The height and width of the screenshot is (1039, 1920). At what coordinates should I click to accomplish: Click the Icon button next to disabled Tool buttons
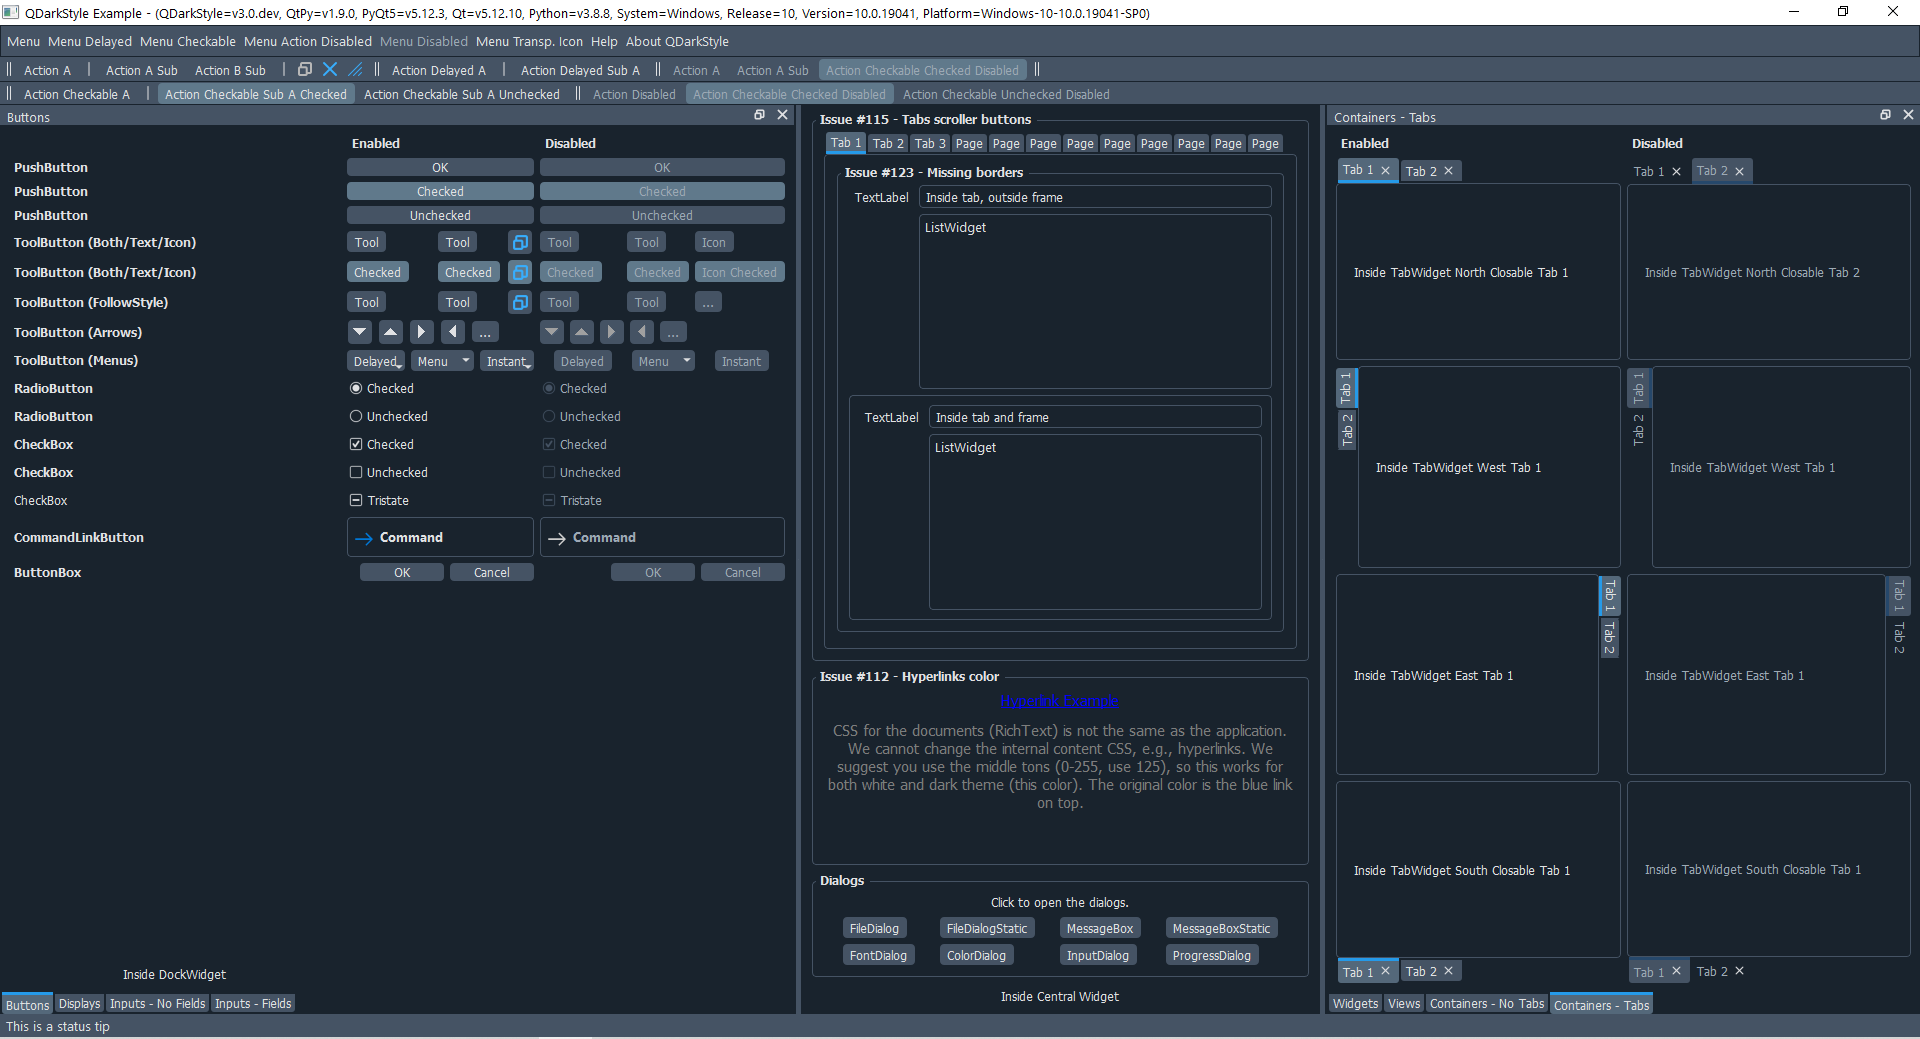point(713,241)
